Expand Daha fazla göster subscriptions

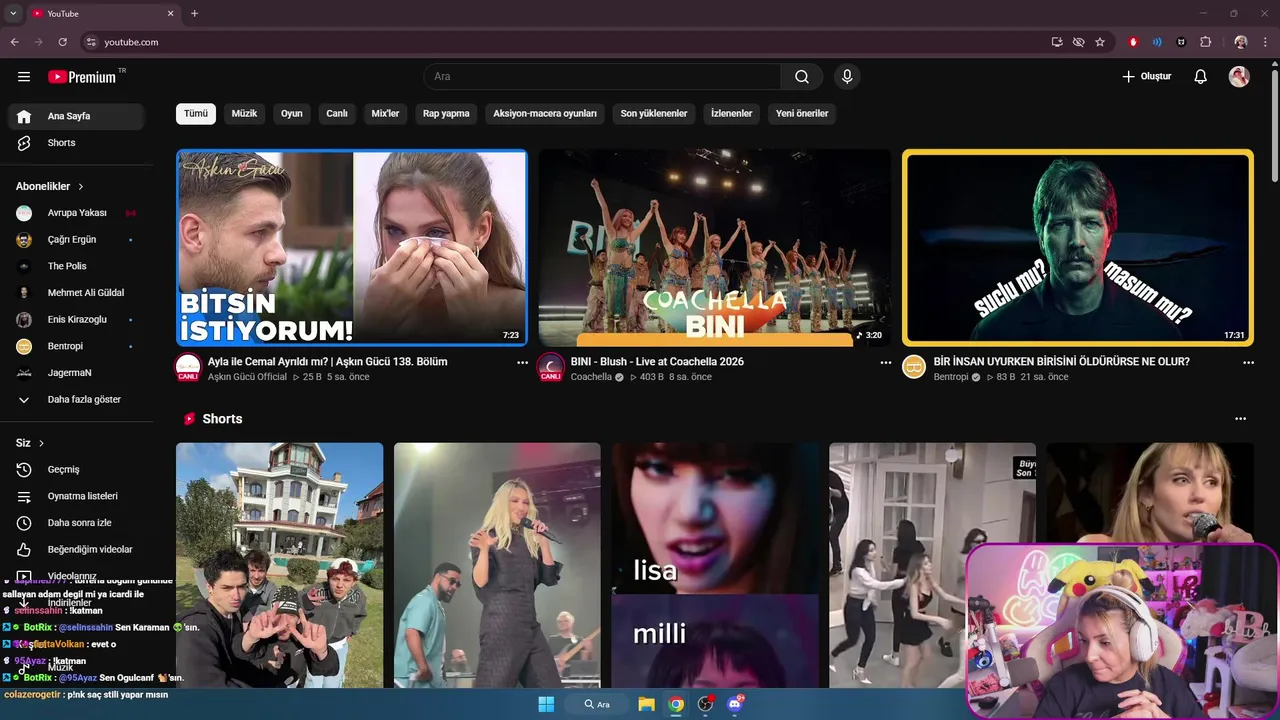(76, 400)
